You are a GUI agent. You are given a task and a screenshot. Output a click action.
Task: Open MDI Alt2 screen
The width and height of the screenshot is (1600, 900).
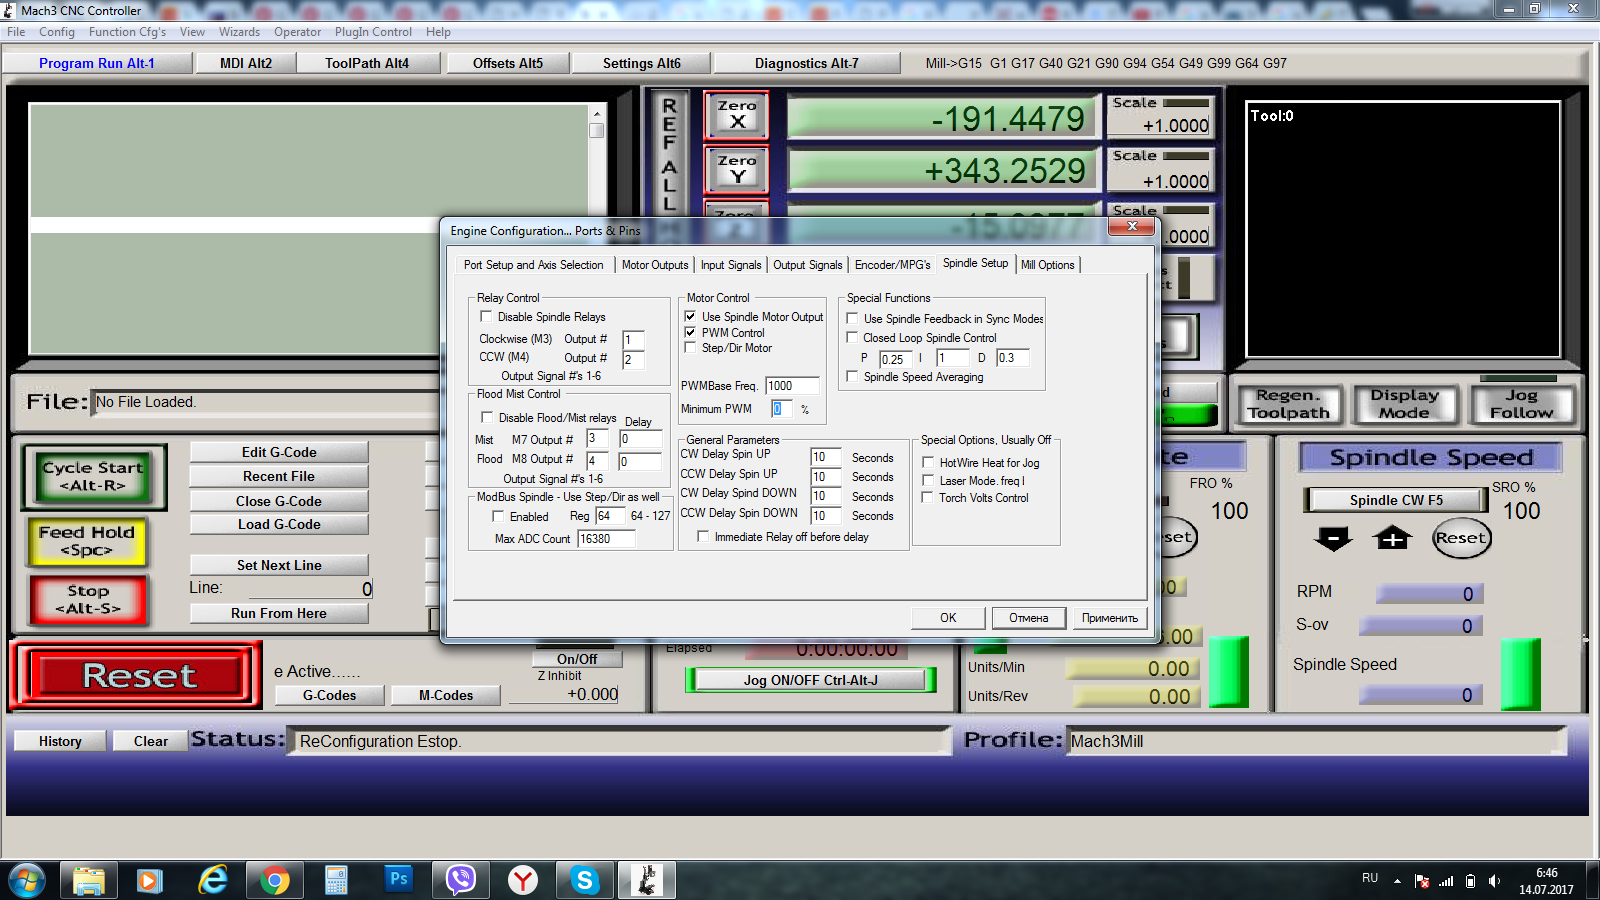coord(246,63)
